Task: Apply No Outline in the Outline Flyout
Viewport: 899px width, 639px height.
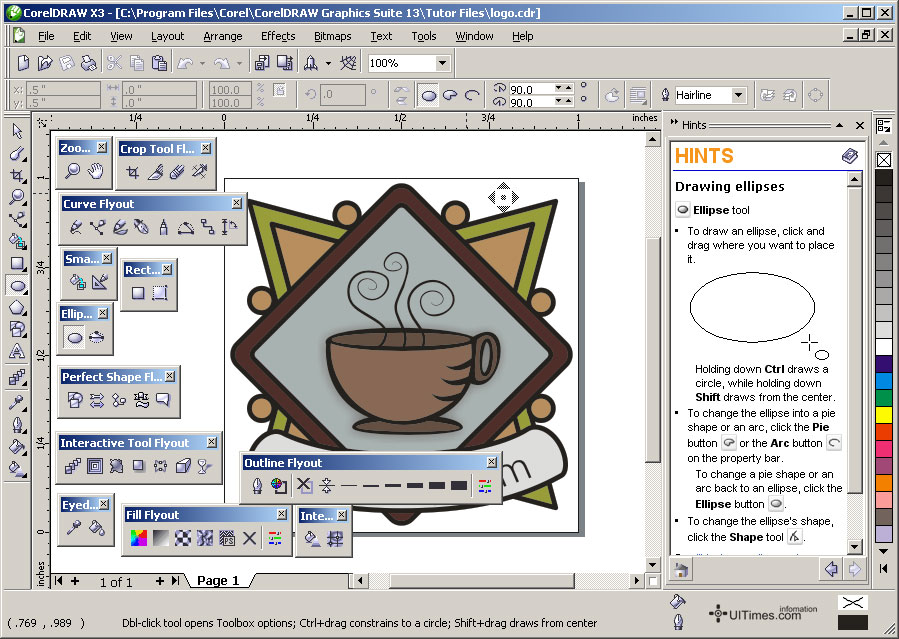Action: tap(304, 485)
